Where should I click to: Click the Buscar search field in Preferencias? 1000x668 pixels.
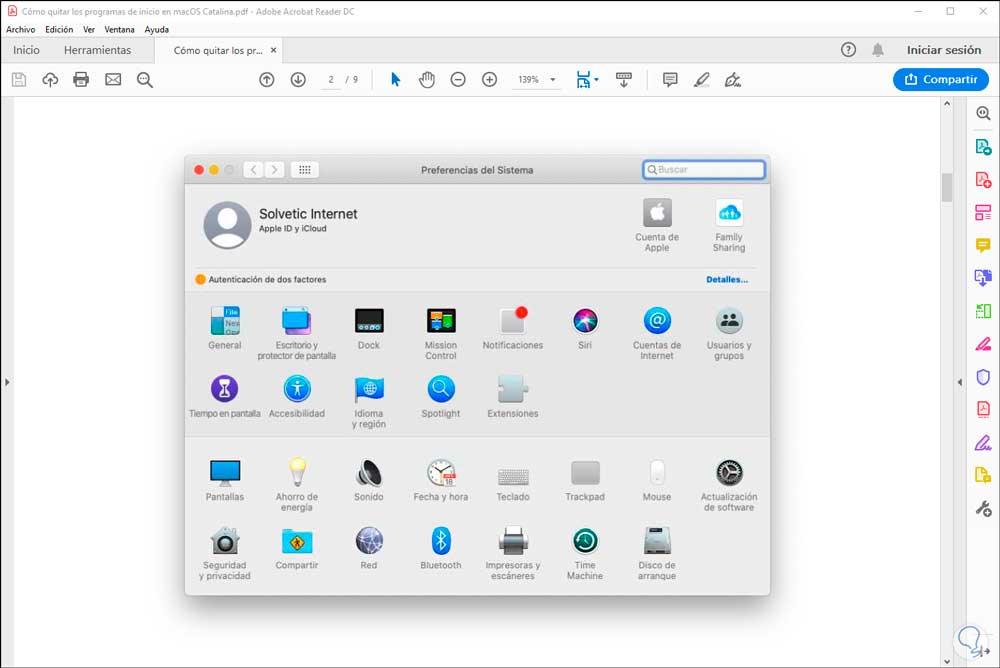tap(704, 170)
